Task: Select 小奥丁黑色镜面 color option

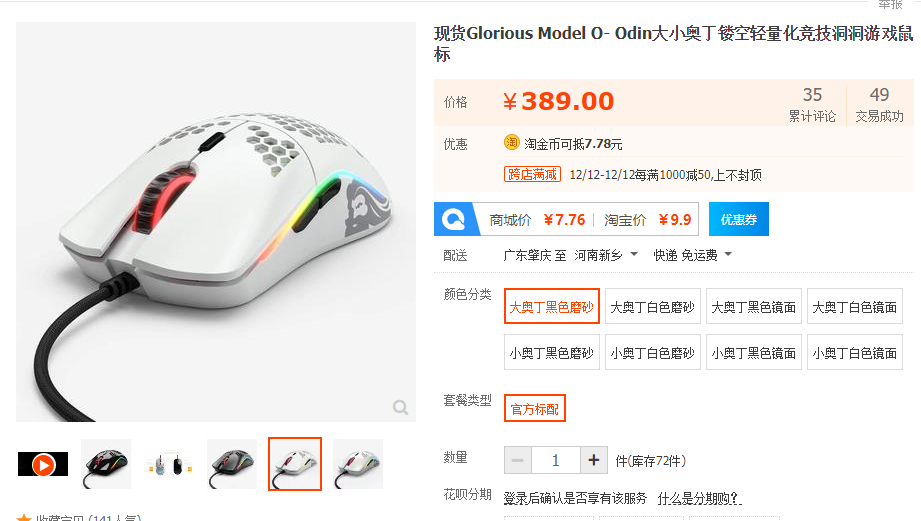Action: 754,352
